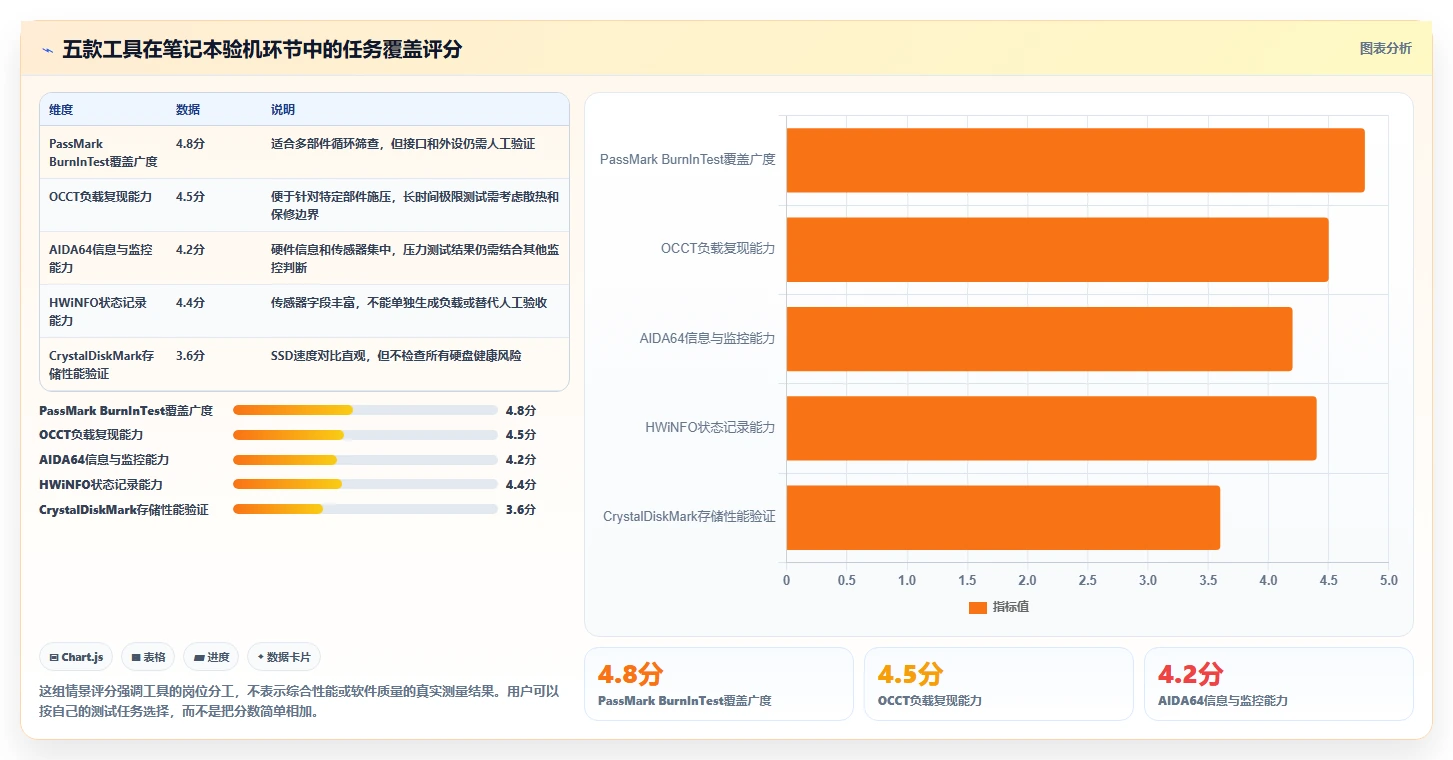The height and width of the screenshot is (760, 1453).
Task: Click the PassMark BurnInTest覆盖广度 table cell
Action: [103, 152]
